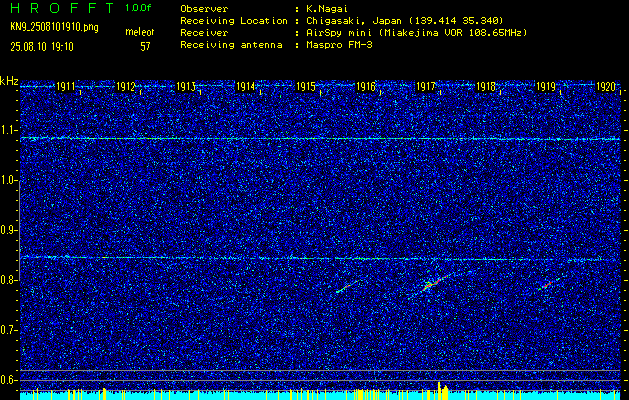Click the Observer label
629x400 pixels.
[x=204, y=9]
